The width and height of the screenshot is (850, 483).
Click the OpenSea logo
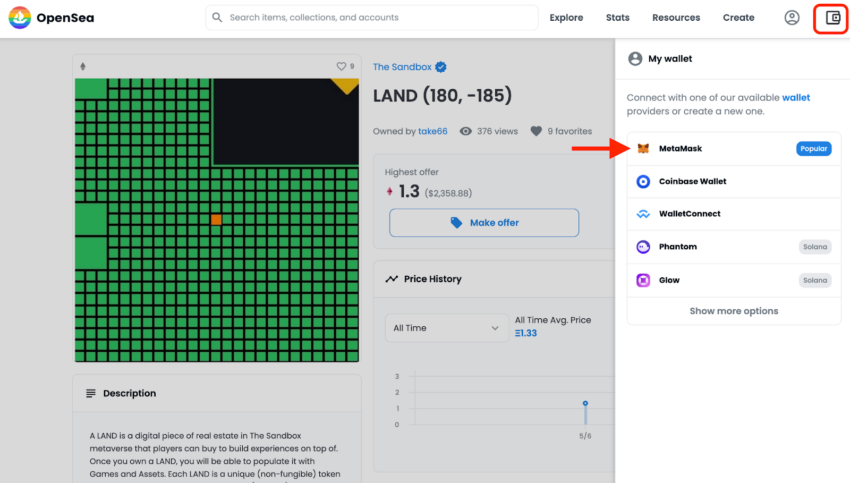click(20, 18)
